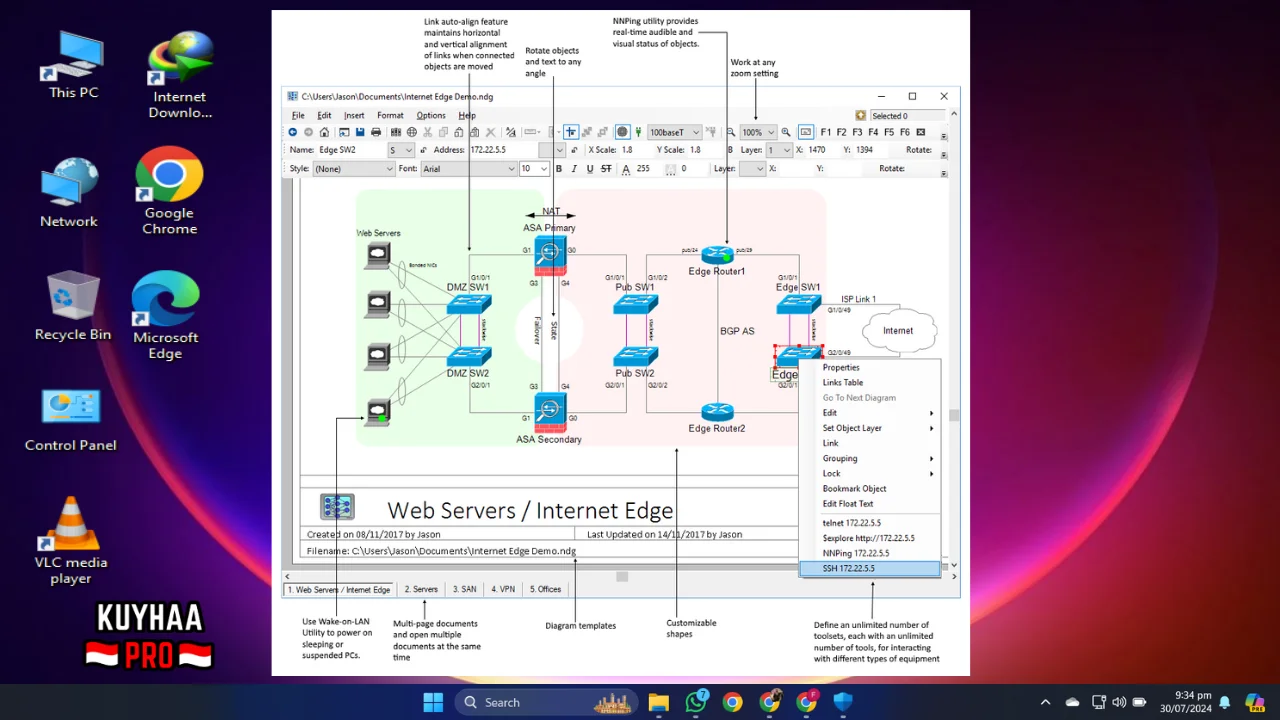Print the diagram using printer icon
Viewport: 1280px width, 720px height.
pos(376,132)
